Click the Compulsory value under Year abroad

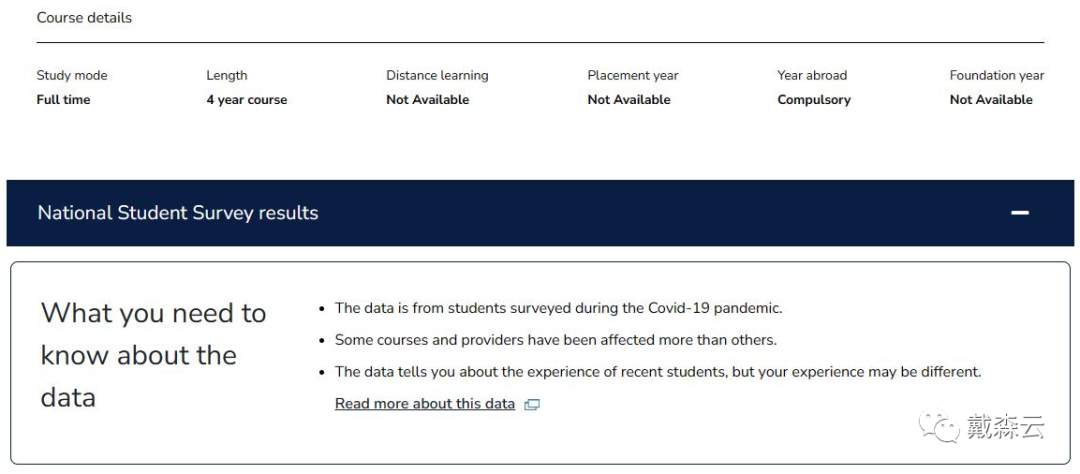point(814,100)
